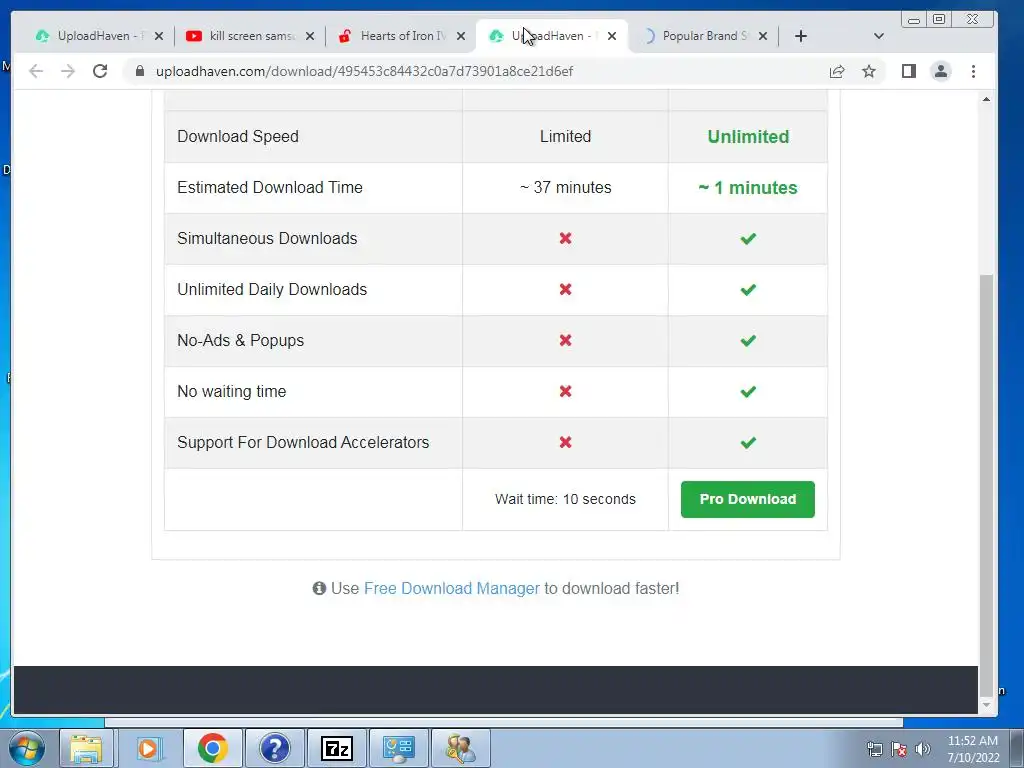Click red X for No-Ads & Popups
Viewport: 1024px width, 768px height.
(x=566, y=340)
